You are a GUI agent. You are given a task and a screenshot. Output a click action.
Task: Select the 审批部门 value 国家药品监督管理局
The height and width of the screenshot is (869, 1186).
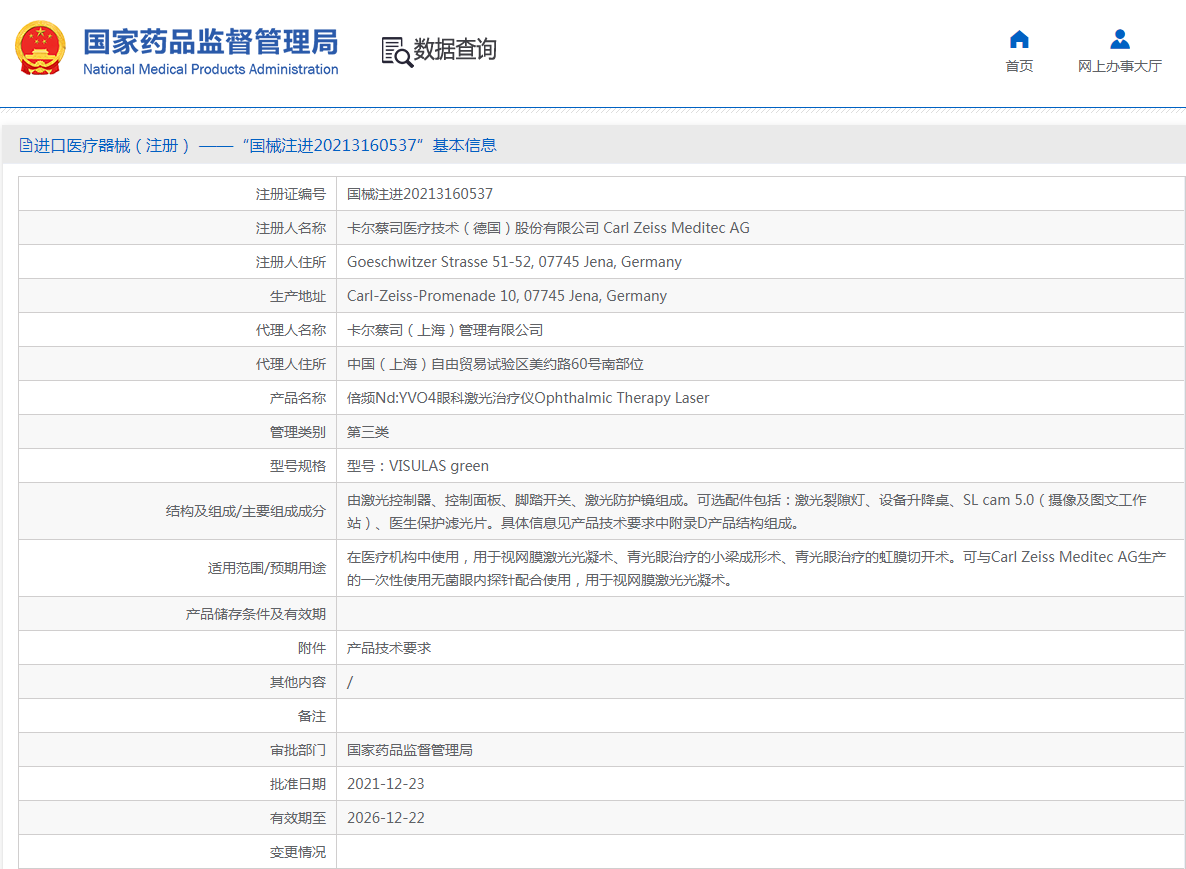410,750
